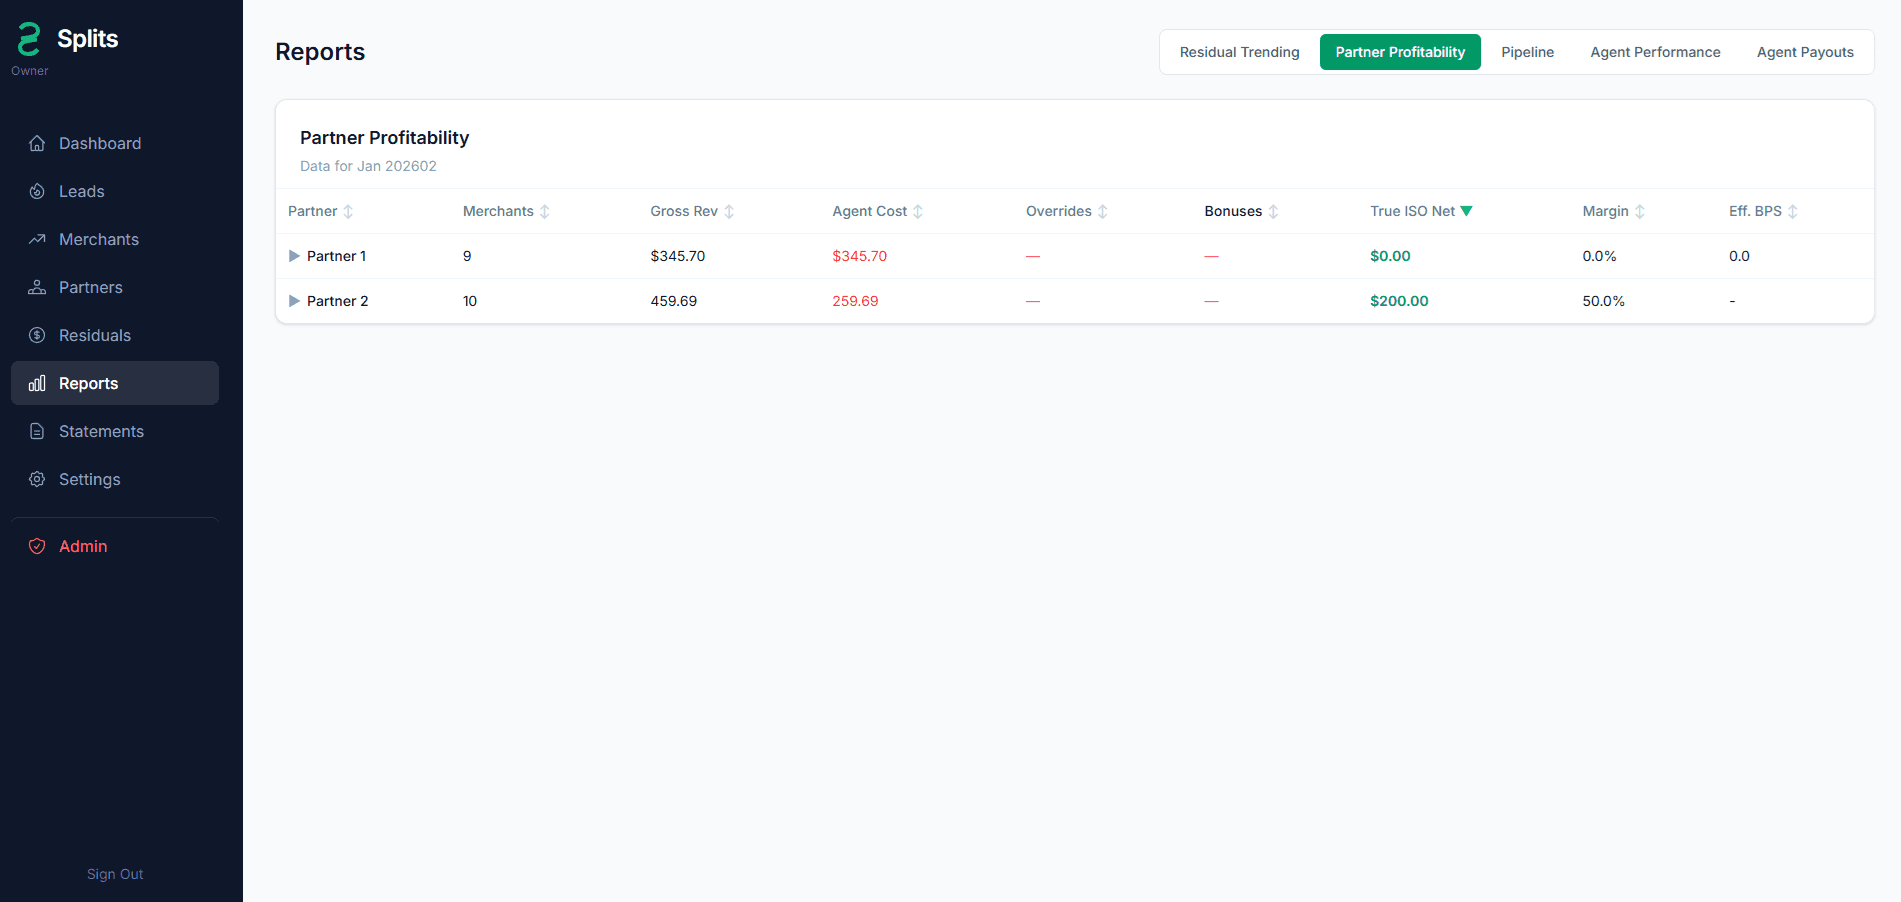Sort by Agent Cost column arrows
The image size is (1901, 902).
point(918,212)
